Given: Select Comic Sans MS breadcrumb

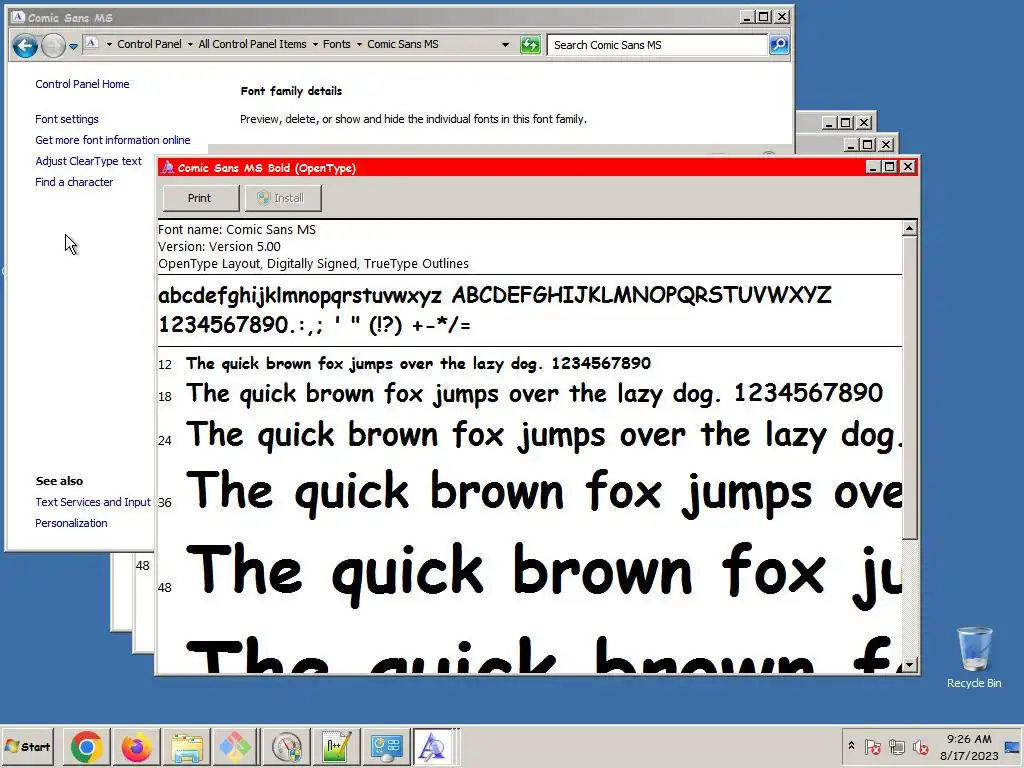Looking at the screenshot, I should (402, 44).
